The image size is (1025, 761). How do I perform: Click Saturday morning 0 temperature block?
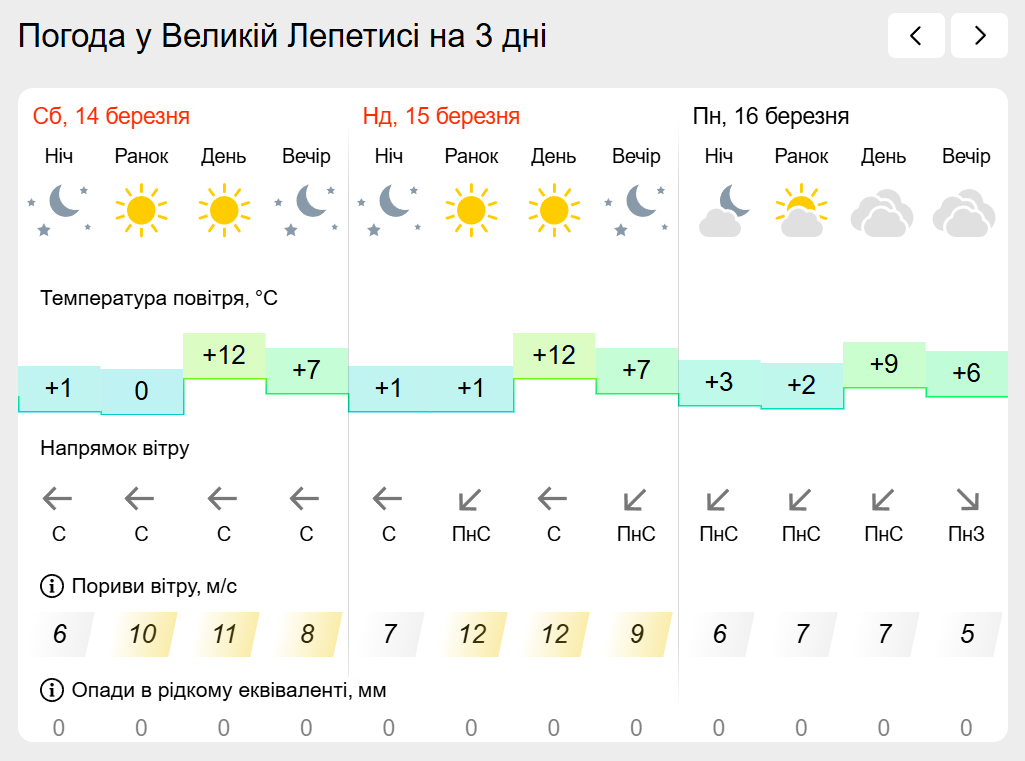pyautogui.click(x=141, y=391)
